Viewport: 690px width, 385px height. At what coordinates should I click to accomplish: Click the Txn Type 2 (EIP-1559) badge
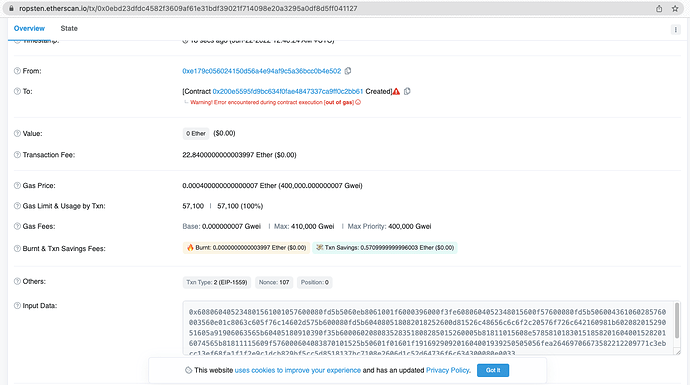pyautogui.click(x=217, y=282)
